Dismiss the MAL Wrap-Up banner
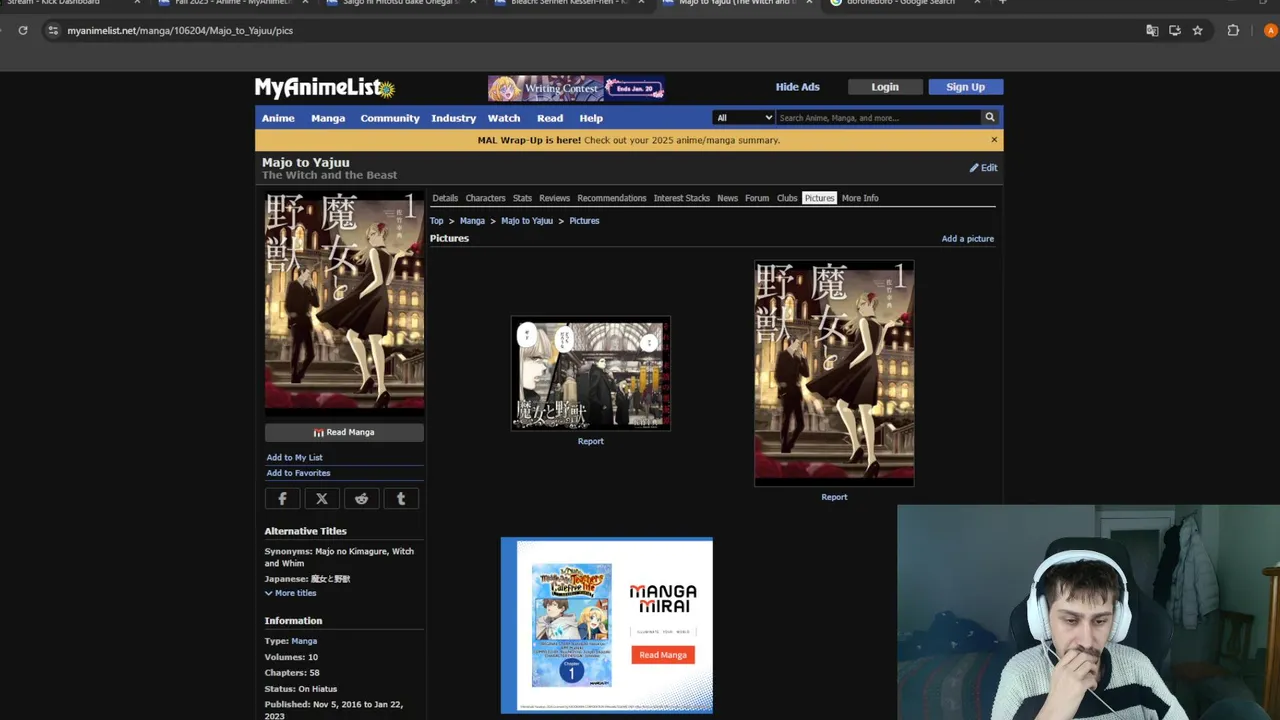 click(x=994, y=140)
